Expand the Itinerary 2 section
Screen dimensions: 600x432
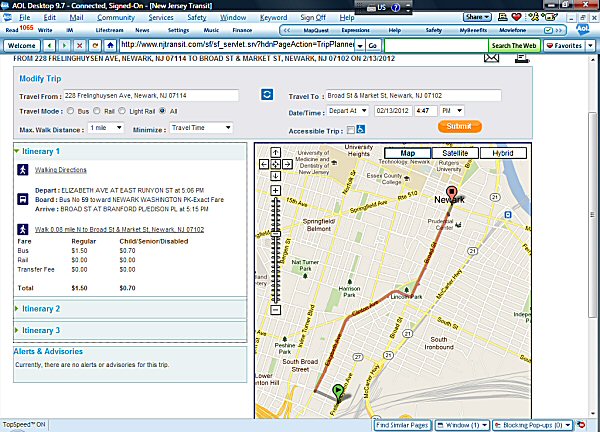(16, 308)
